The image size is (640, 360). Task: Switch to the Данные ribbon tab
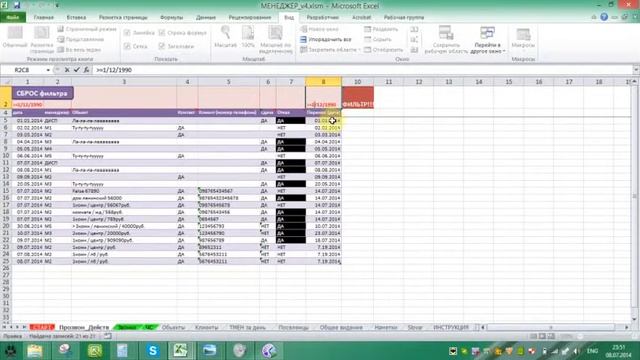pyautogui.click(x=206, y=18)
